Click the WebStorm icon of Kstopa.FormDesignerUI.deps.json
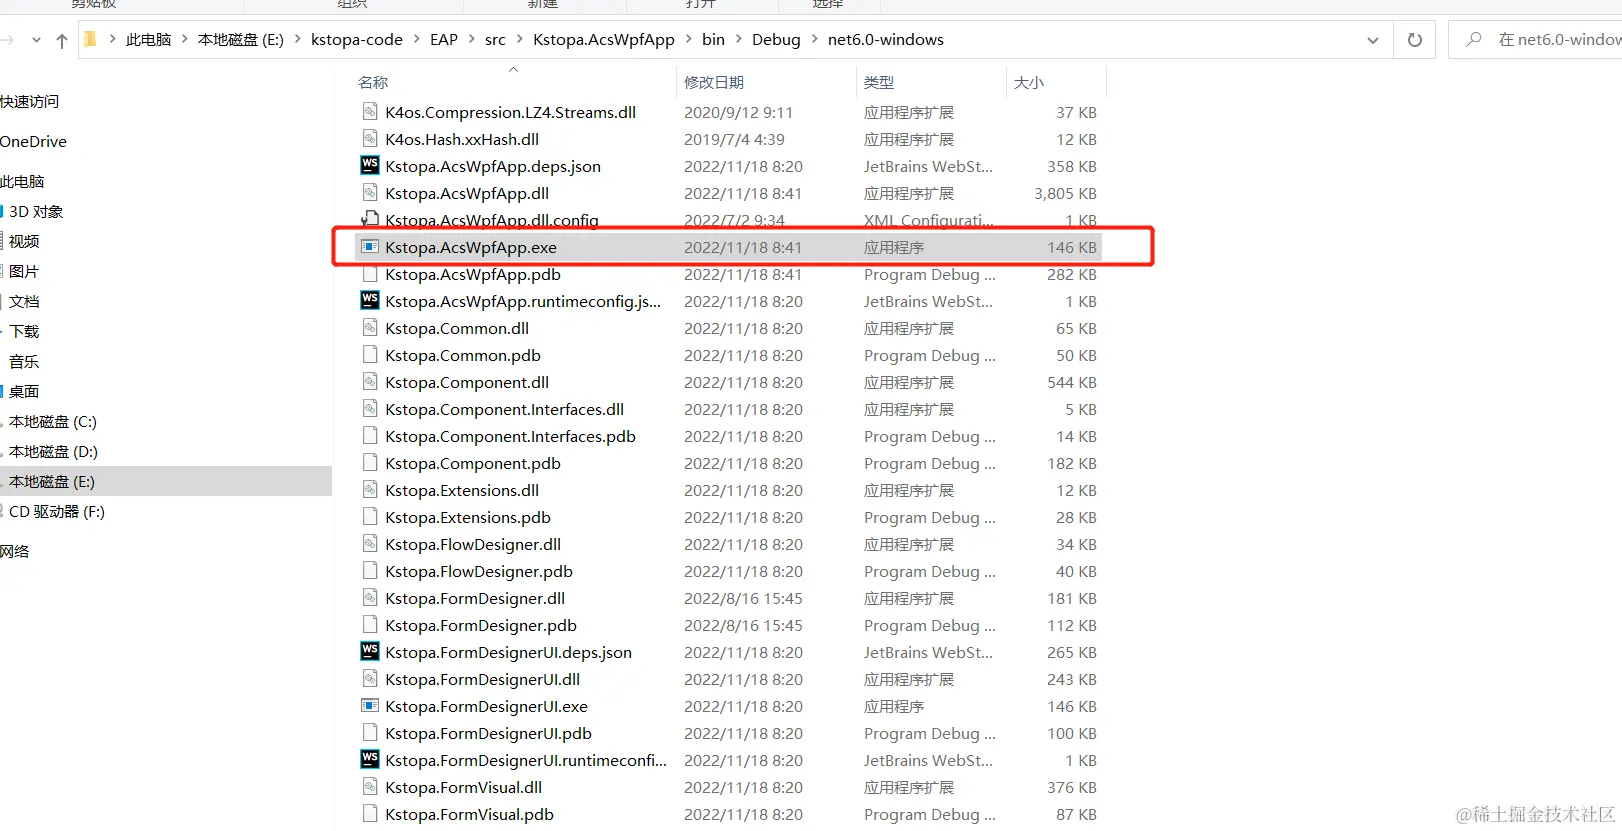1622x831 pixels. pyautogui.click(x=370, y=652)
